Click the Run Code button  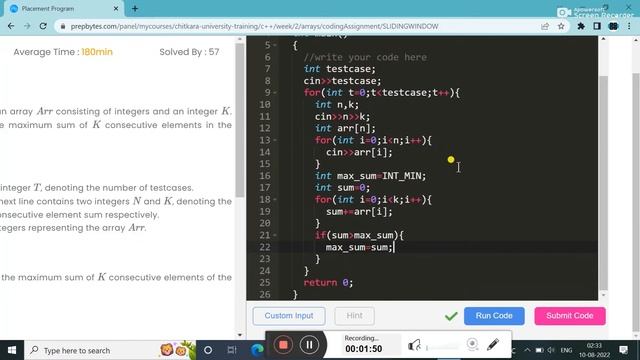pyautogui.click(x=494, y=316)
